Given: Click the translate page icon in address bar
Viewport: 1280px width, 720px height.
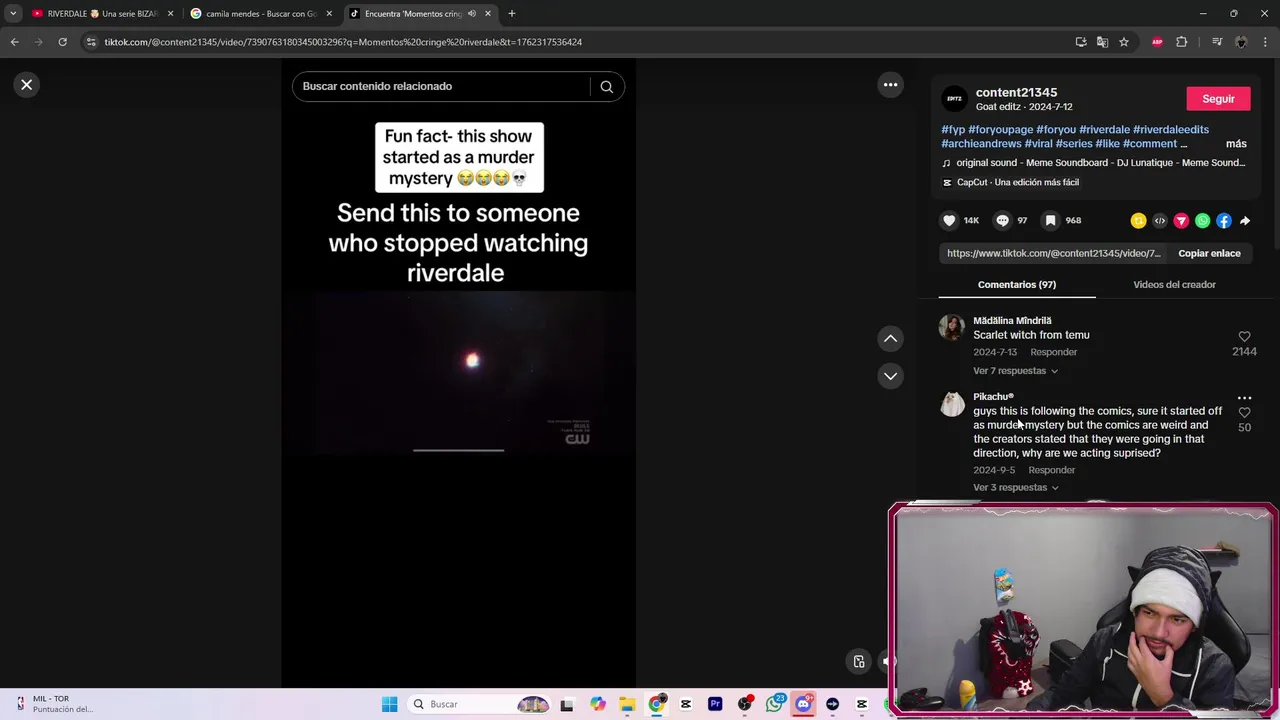Looking at the screenshot, I should (x=1102, y=42).
